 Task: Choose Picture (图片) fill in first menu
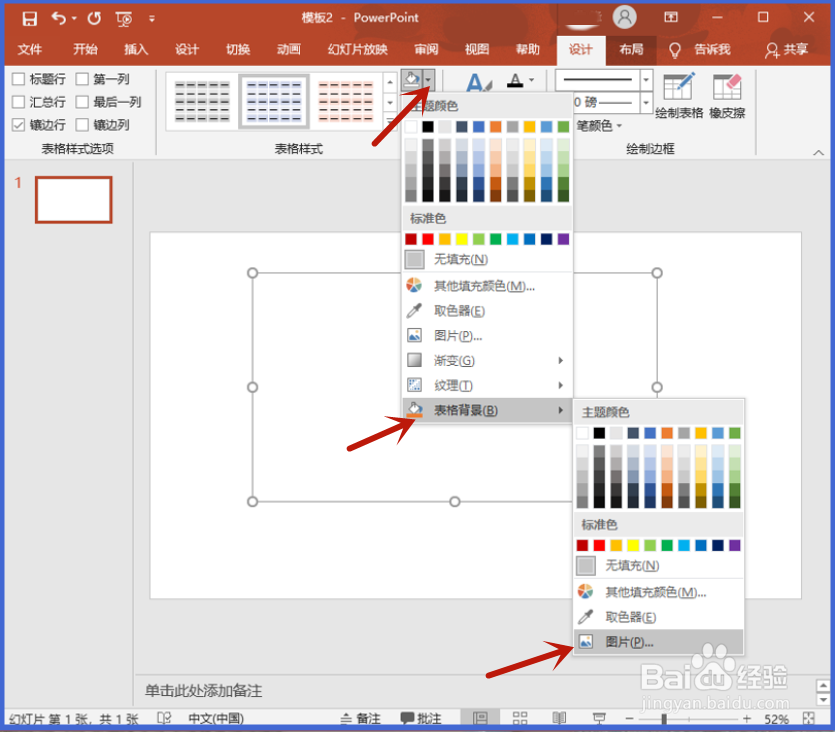[487, 335]
